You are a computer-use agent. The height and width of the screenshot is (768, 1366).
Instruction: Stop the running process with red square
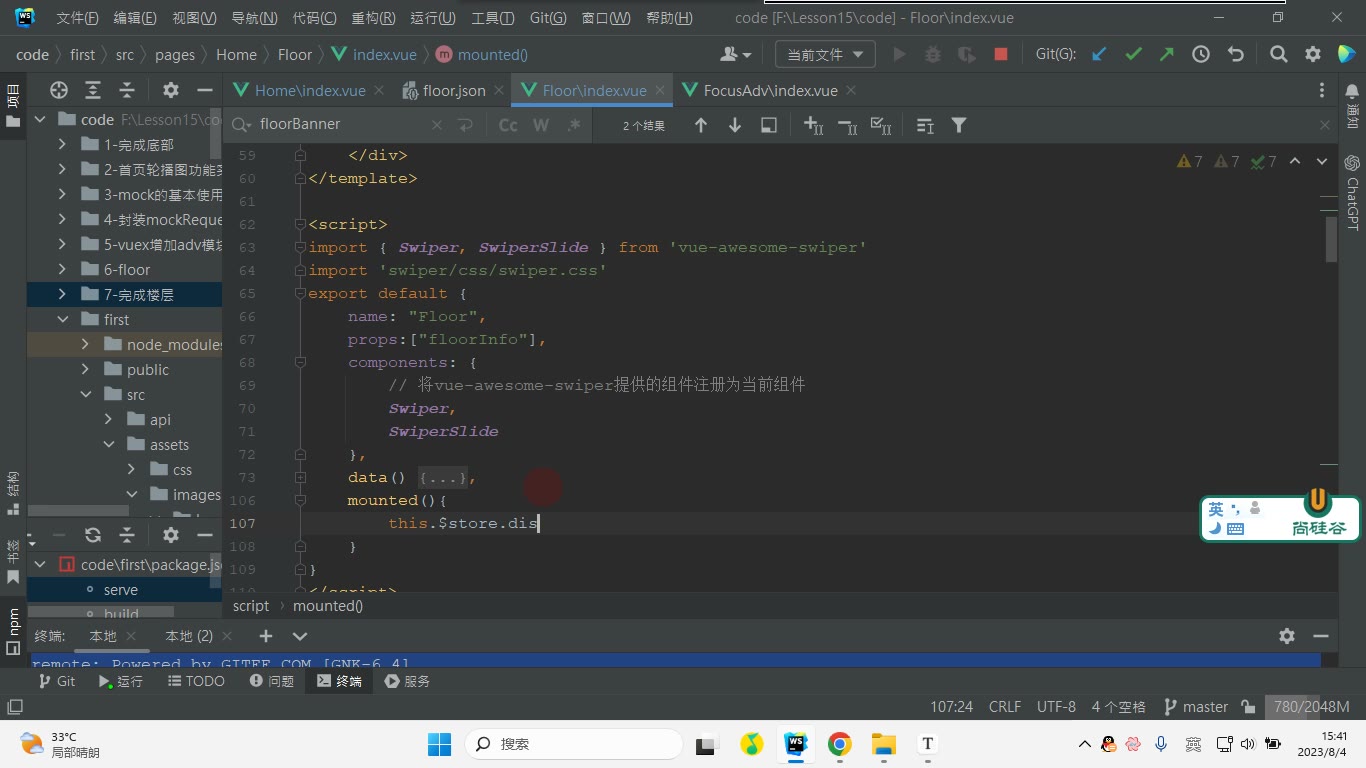(1000, 55)
